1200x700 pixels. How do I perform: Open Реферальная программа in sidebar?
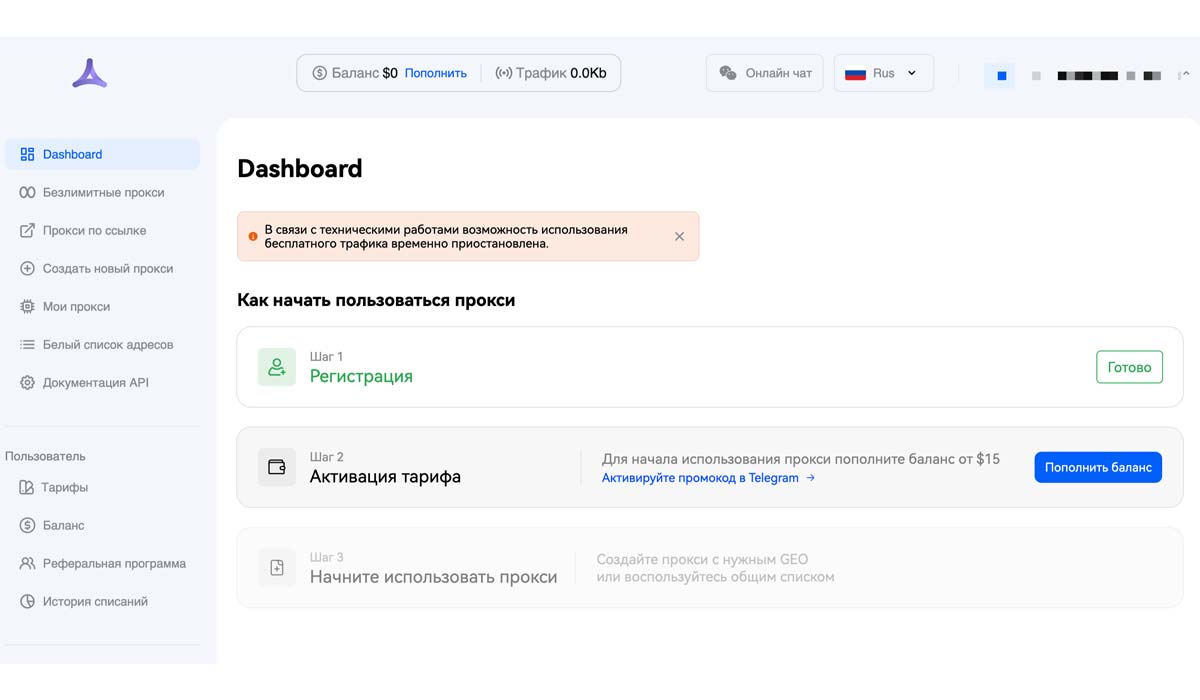pos(114,564)
